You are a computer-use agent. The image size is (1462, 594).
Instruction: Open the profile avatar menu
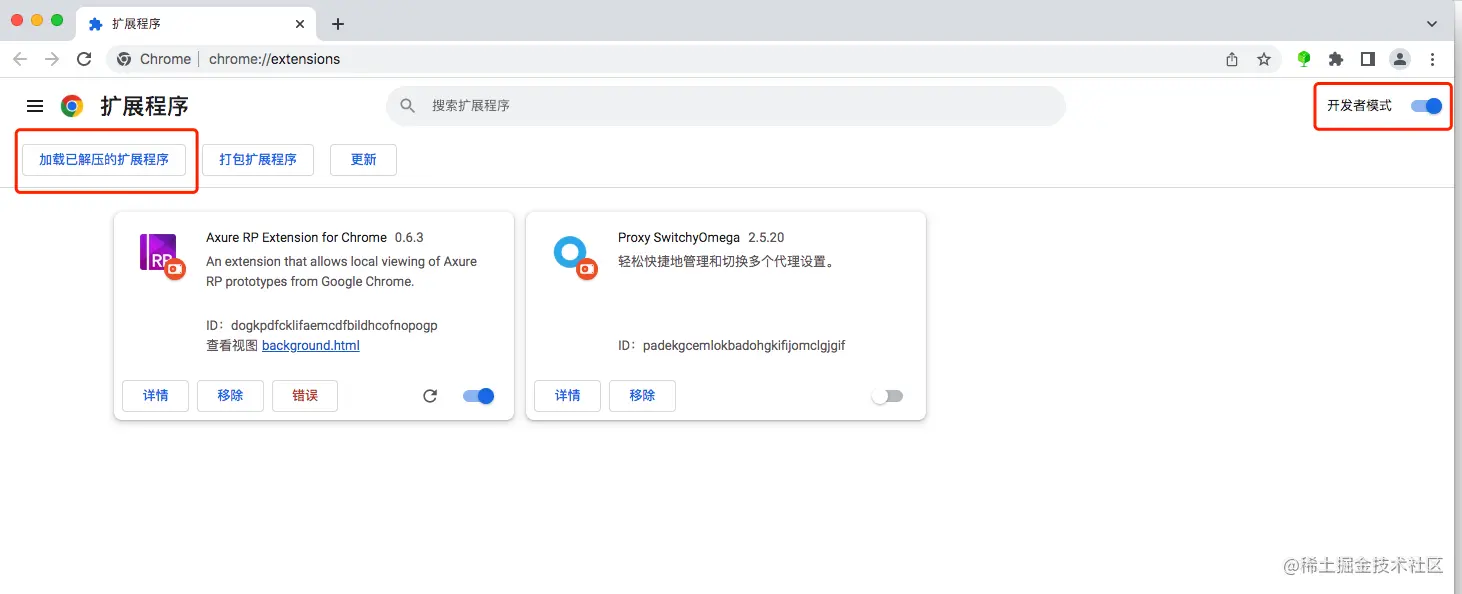(x=1400, y=59)
